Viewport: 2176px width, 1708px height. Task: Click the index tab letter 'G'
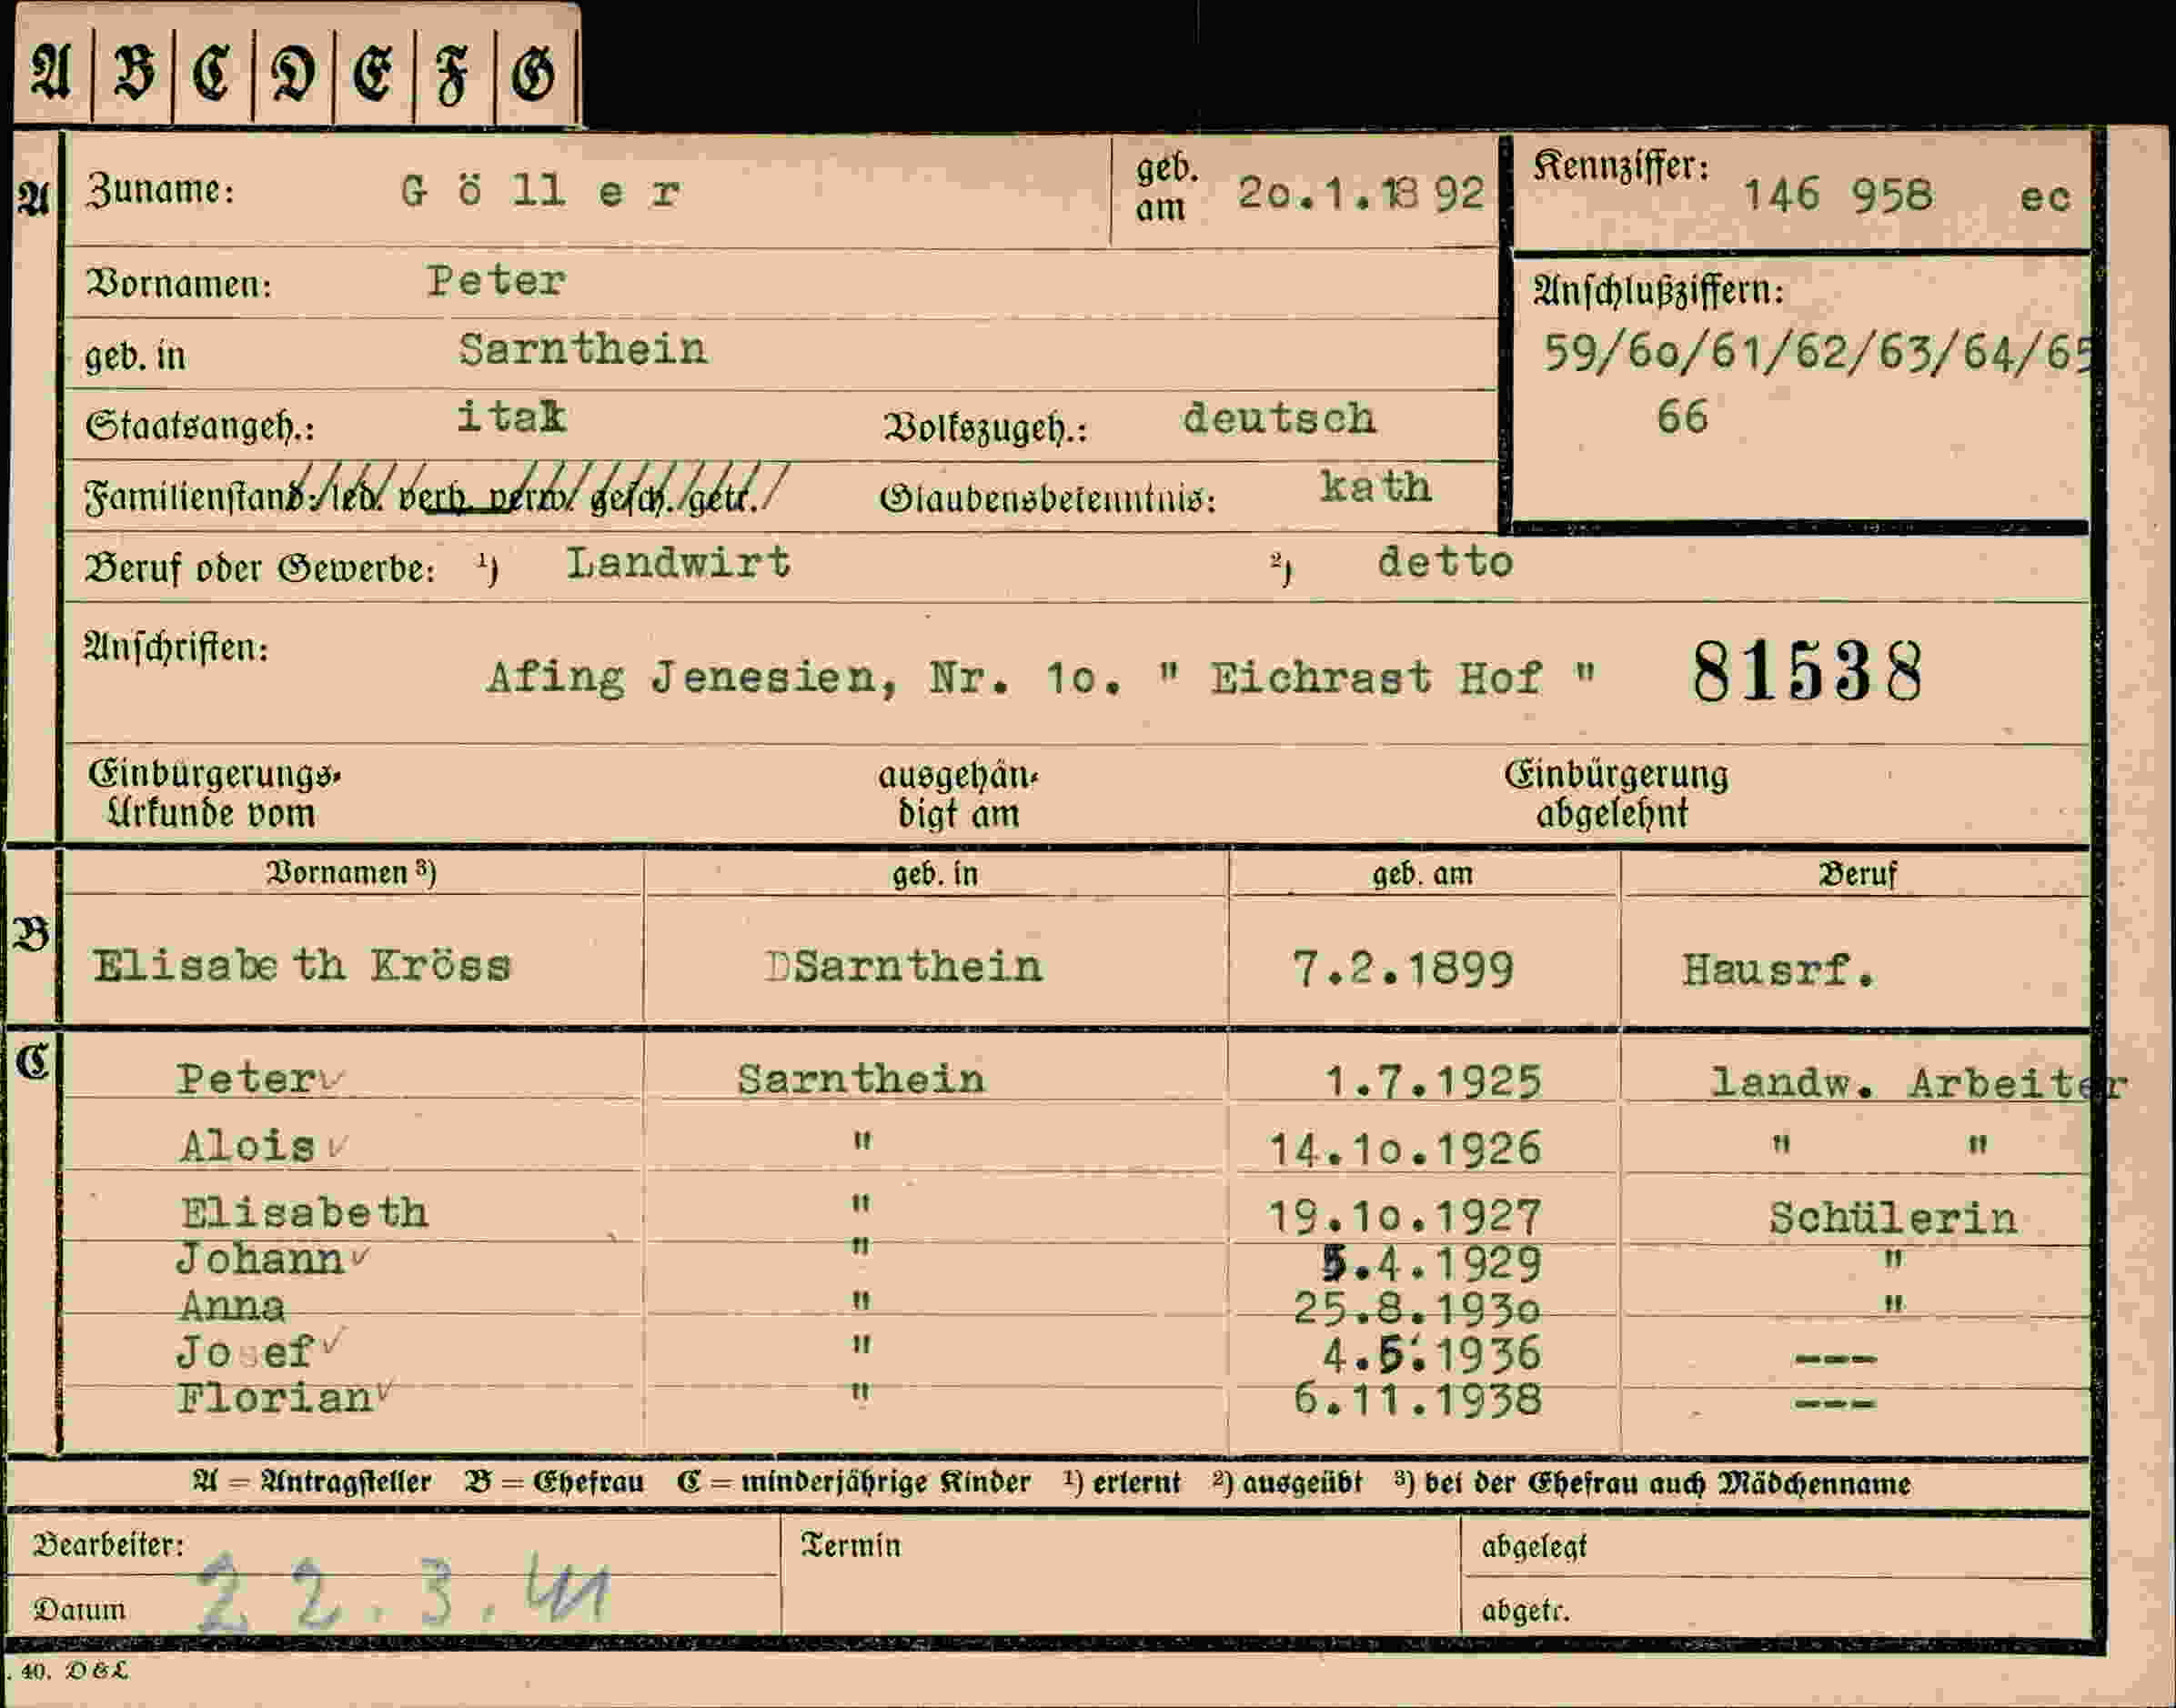[x=533, y=75]
